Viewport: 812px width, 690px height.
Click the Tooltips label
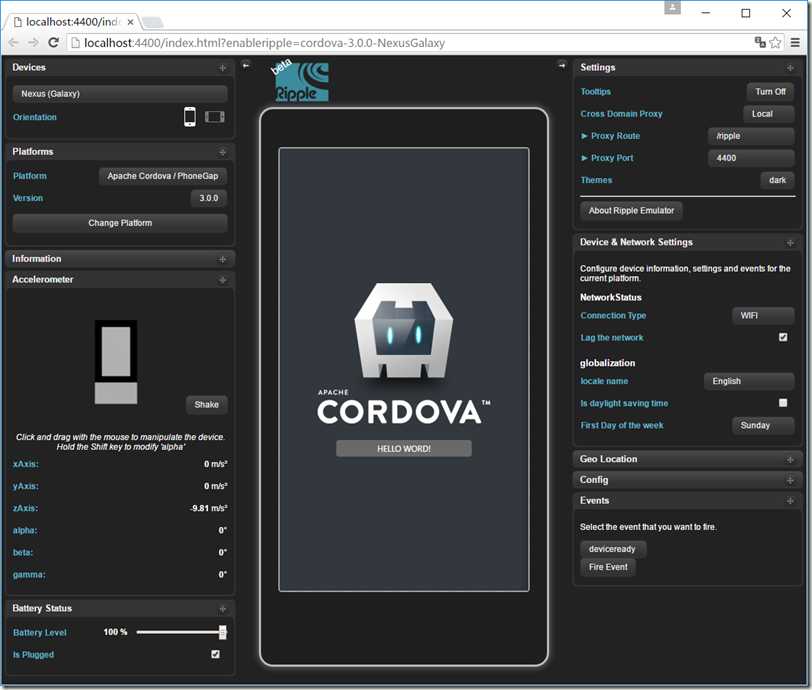click(x=596, y=92)
